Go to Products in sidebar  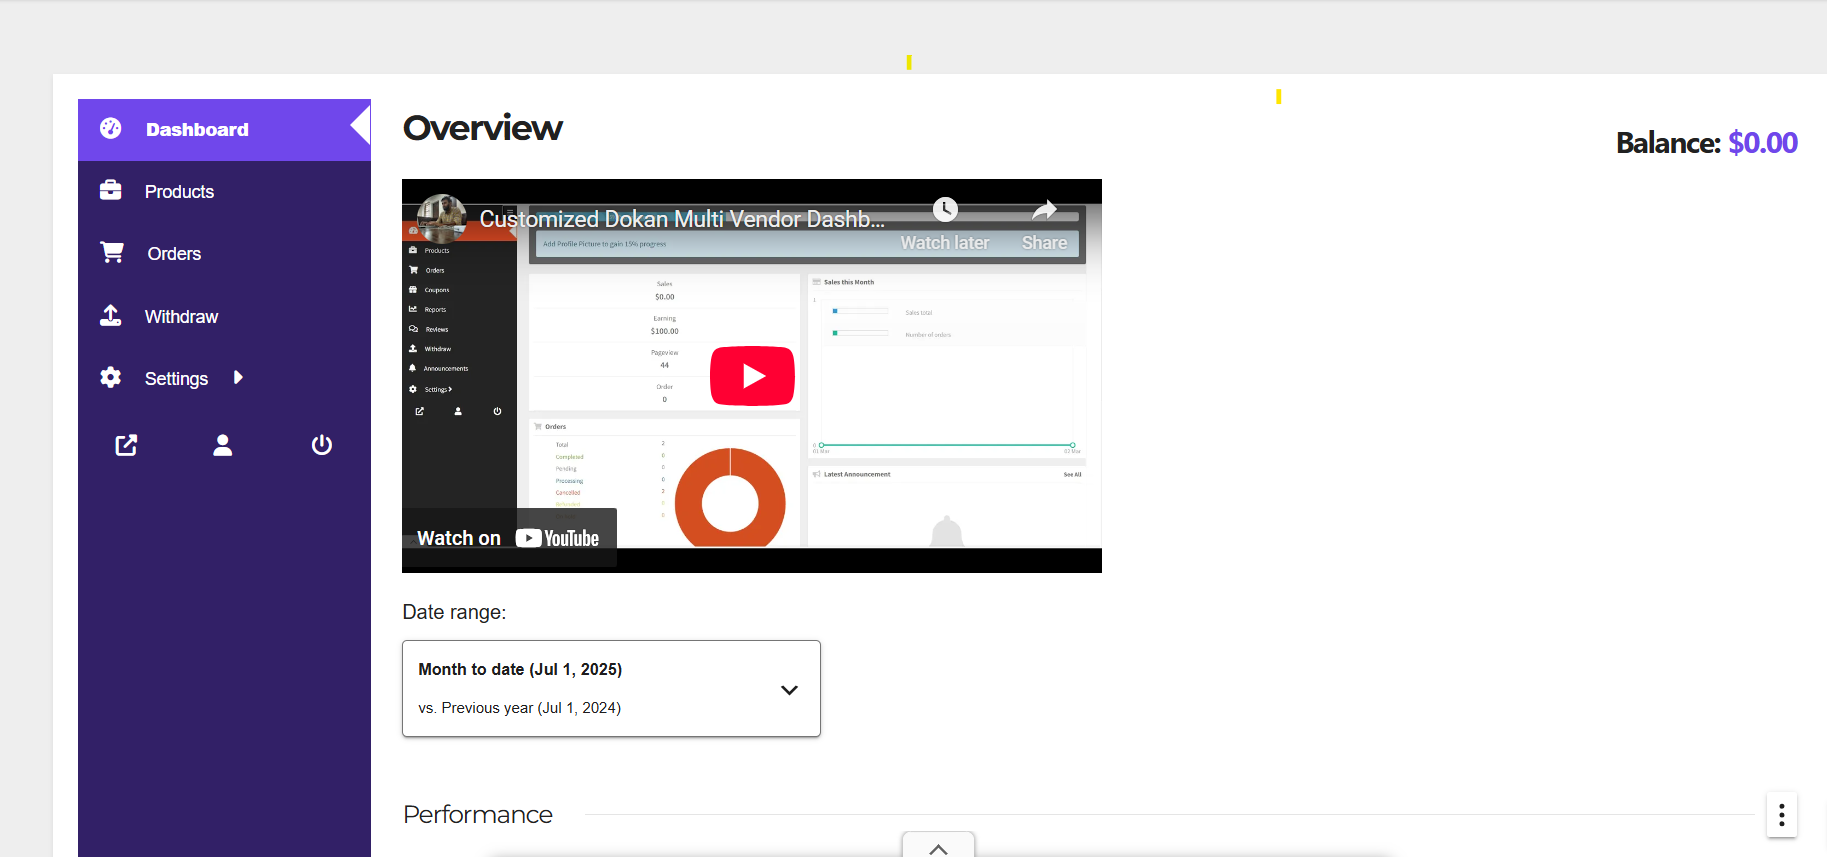(179, 192)
